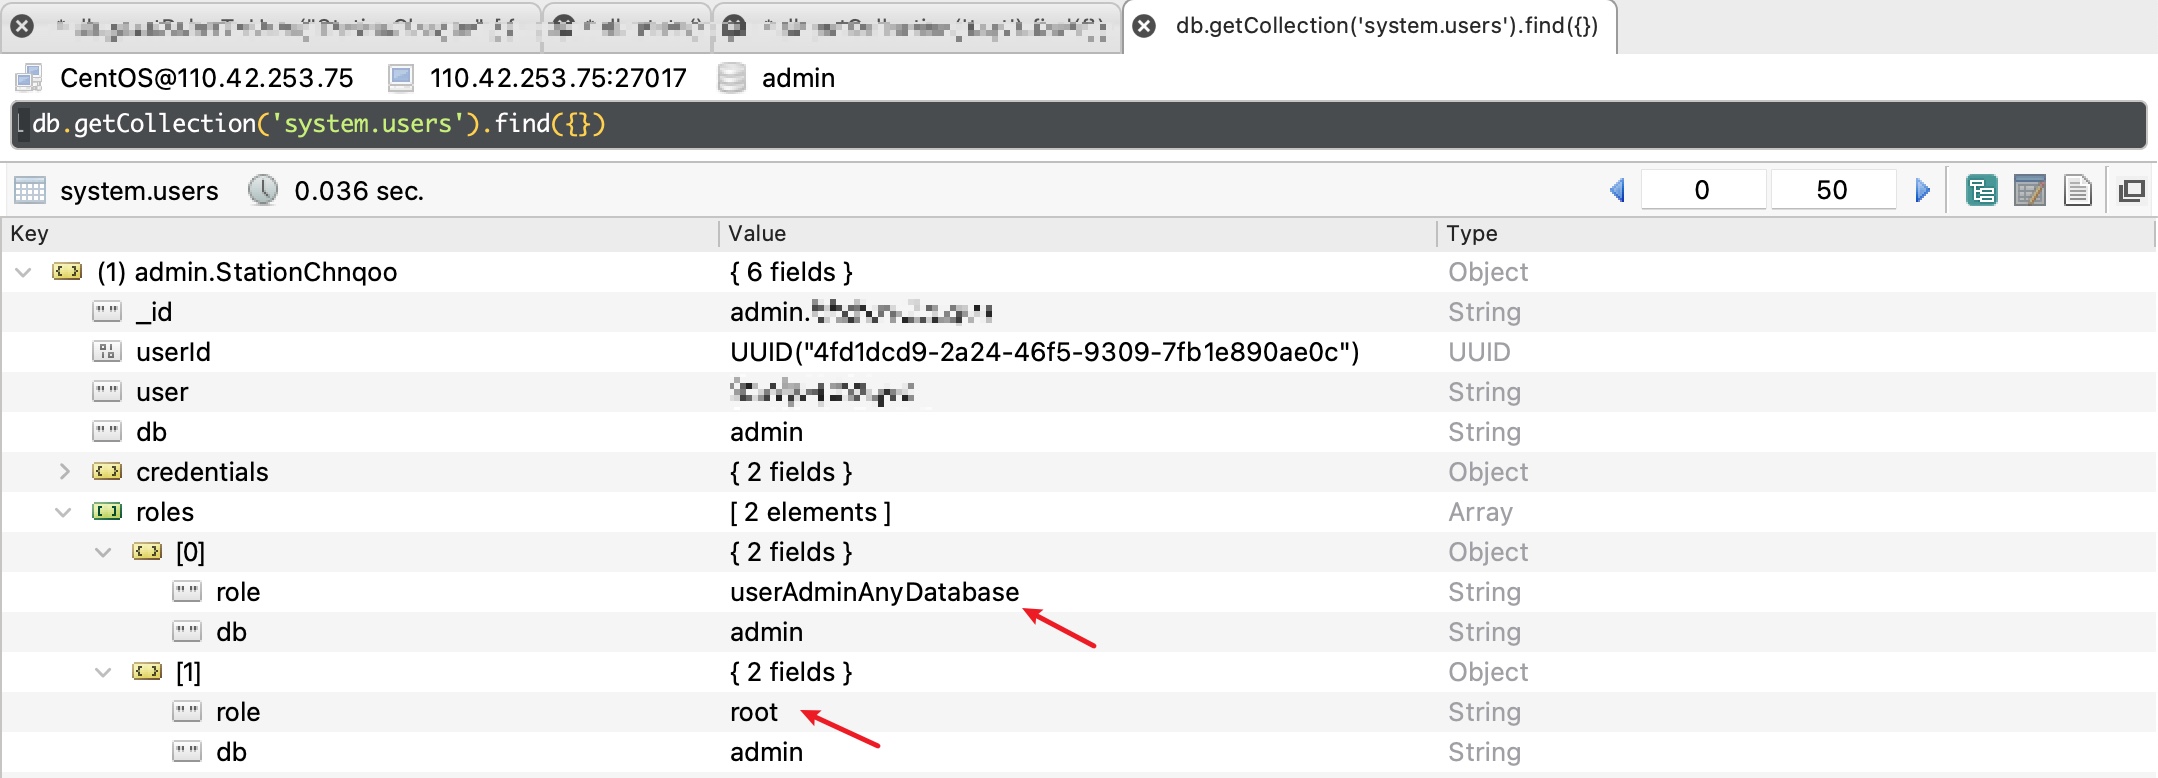Click the system.users collection table icon
The image size is (2158, 778).
pos(30,190)
